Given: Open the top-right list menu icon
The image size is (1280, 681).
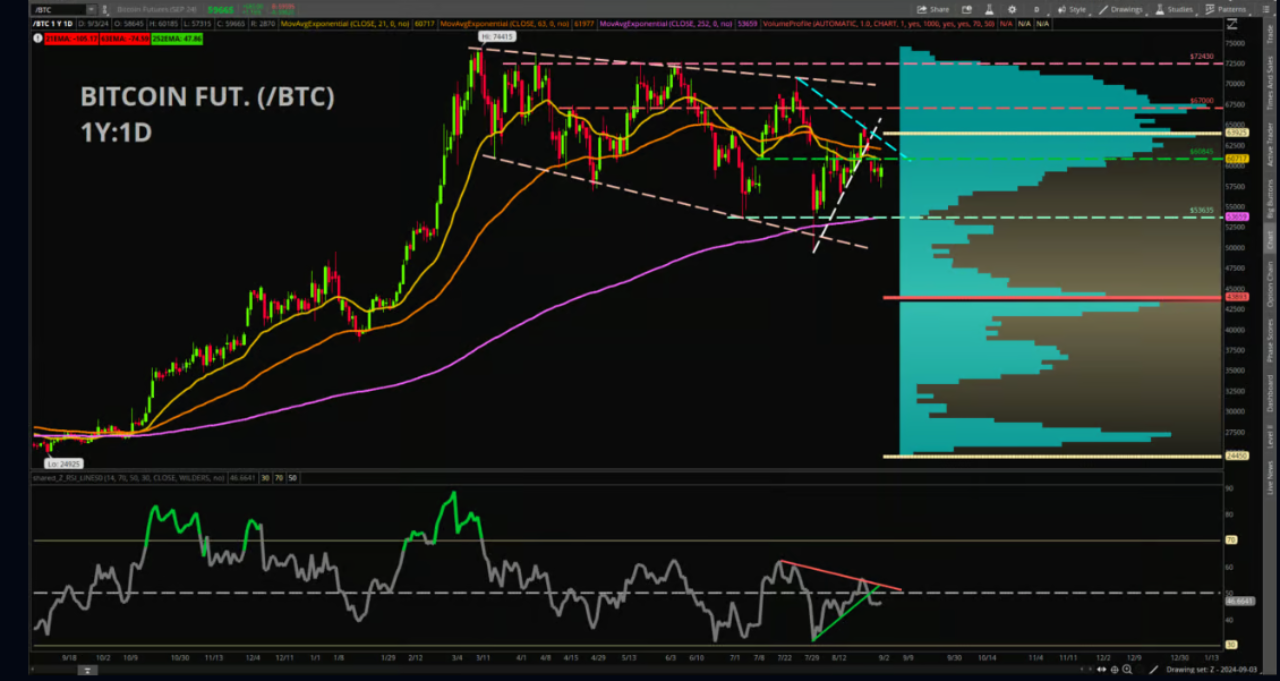Looking at the screenshot, I should [1267, 8].
